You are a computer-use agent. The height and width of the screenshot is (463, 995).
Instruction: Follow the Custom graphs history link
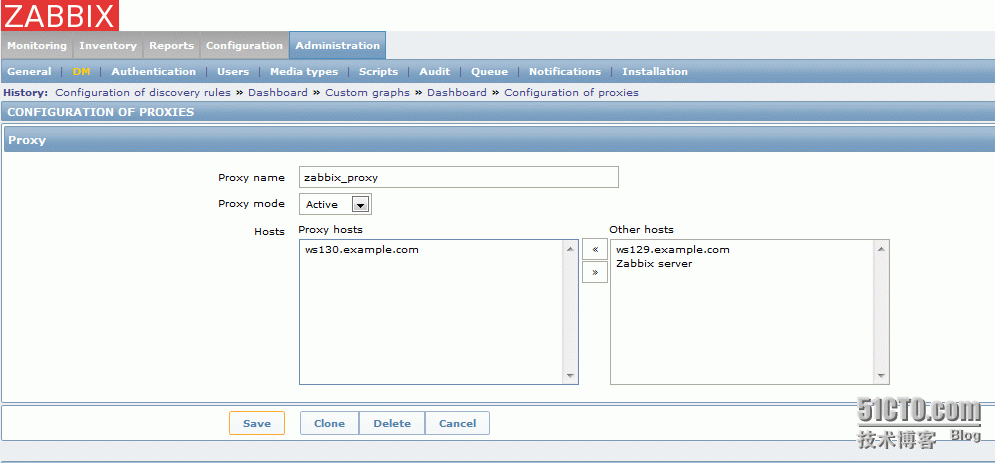367,93
